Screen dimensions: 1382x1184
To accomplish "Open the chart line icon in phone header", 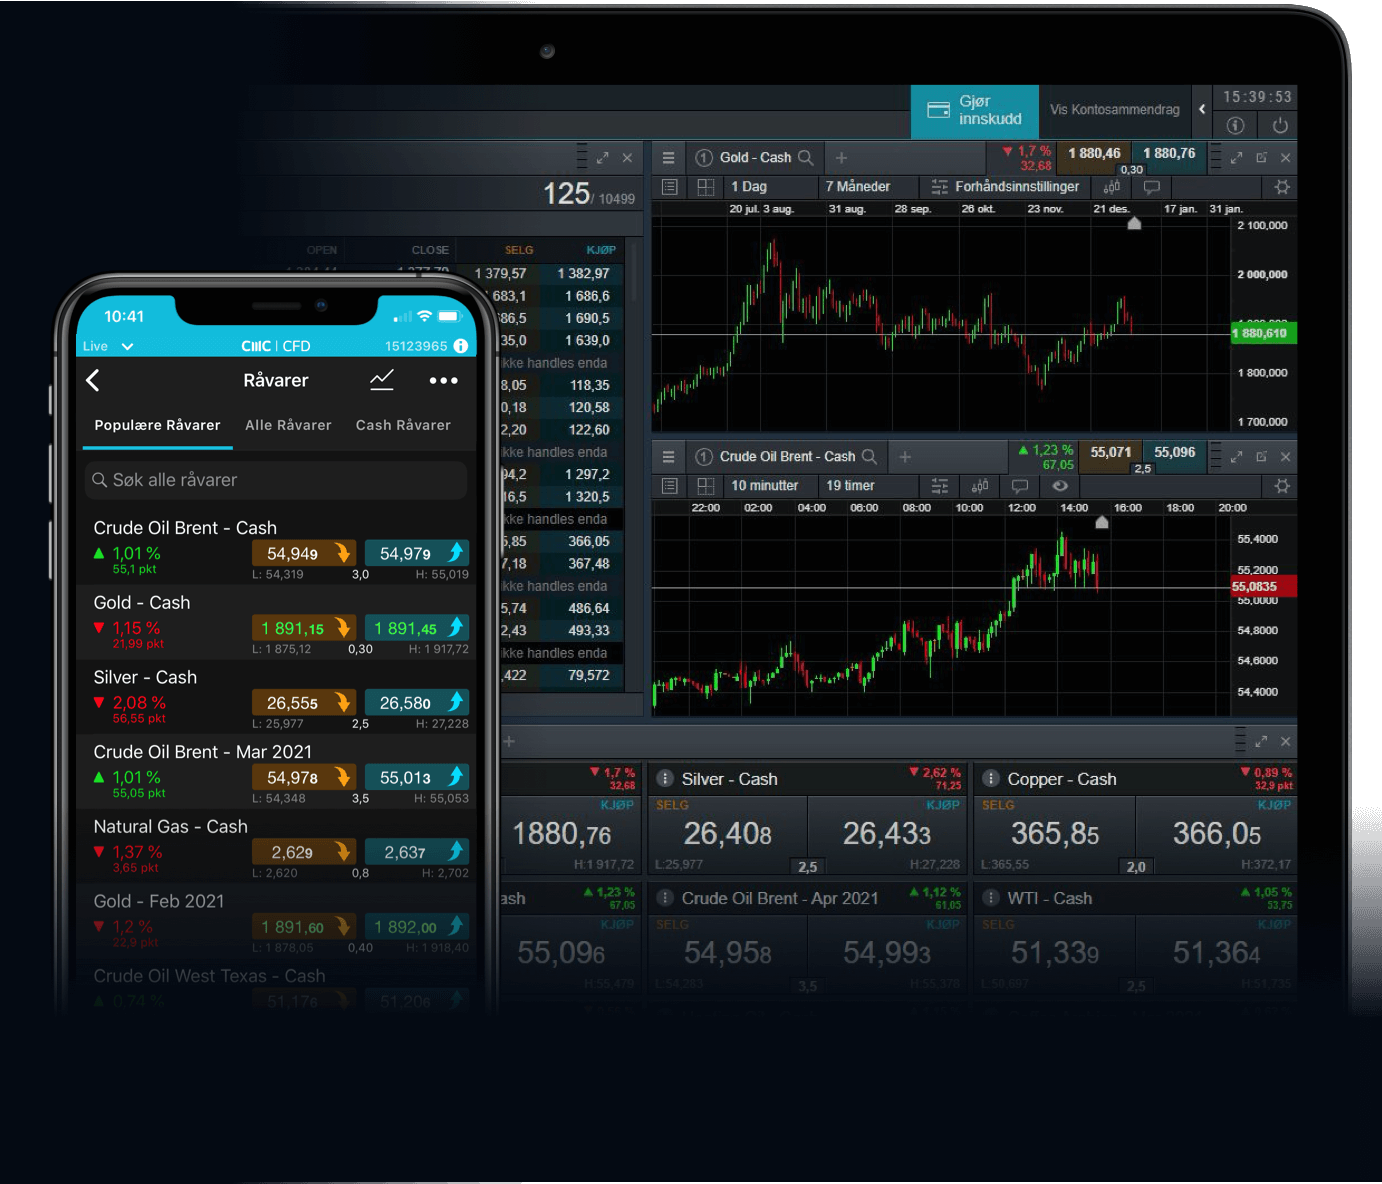I will (382, 380).
